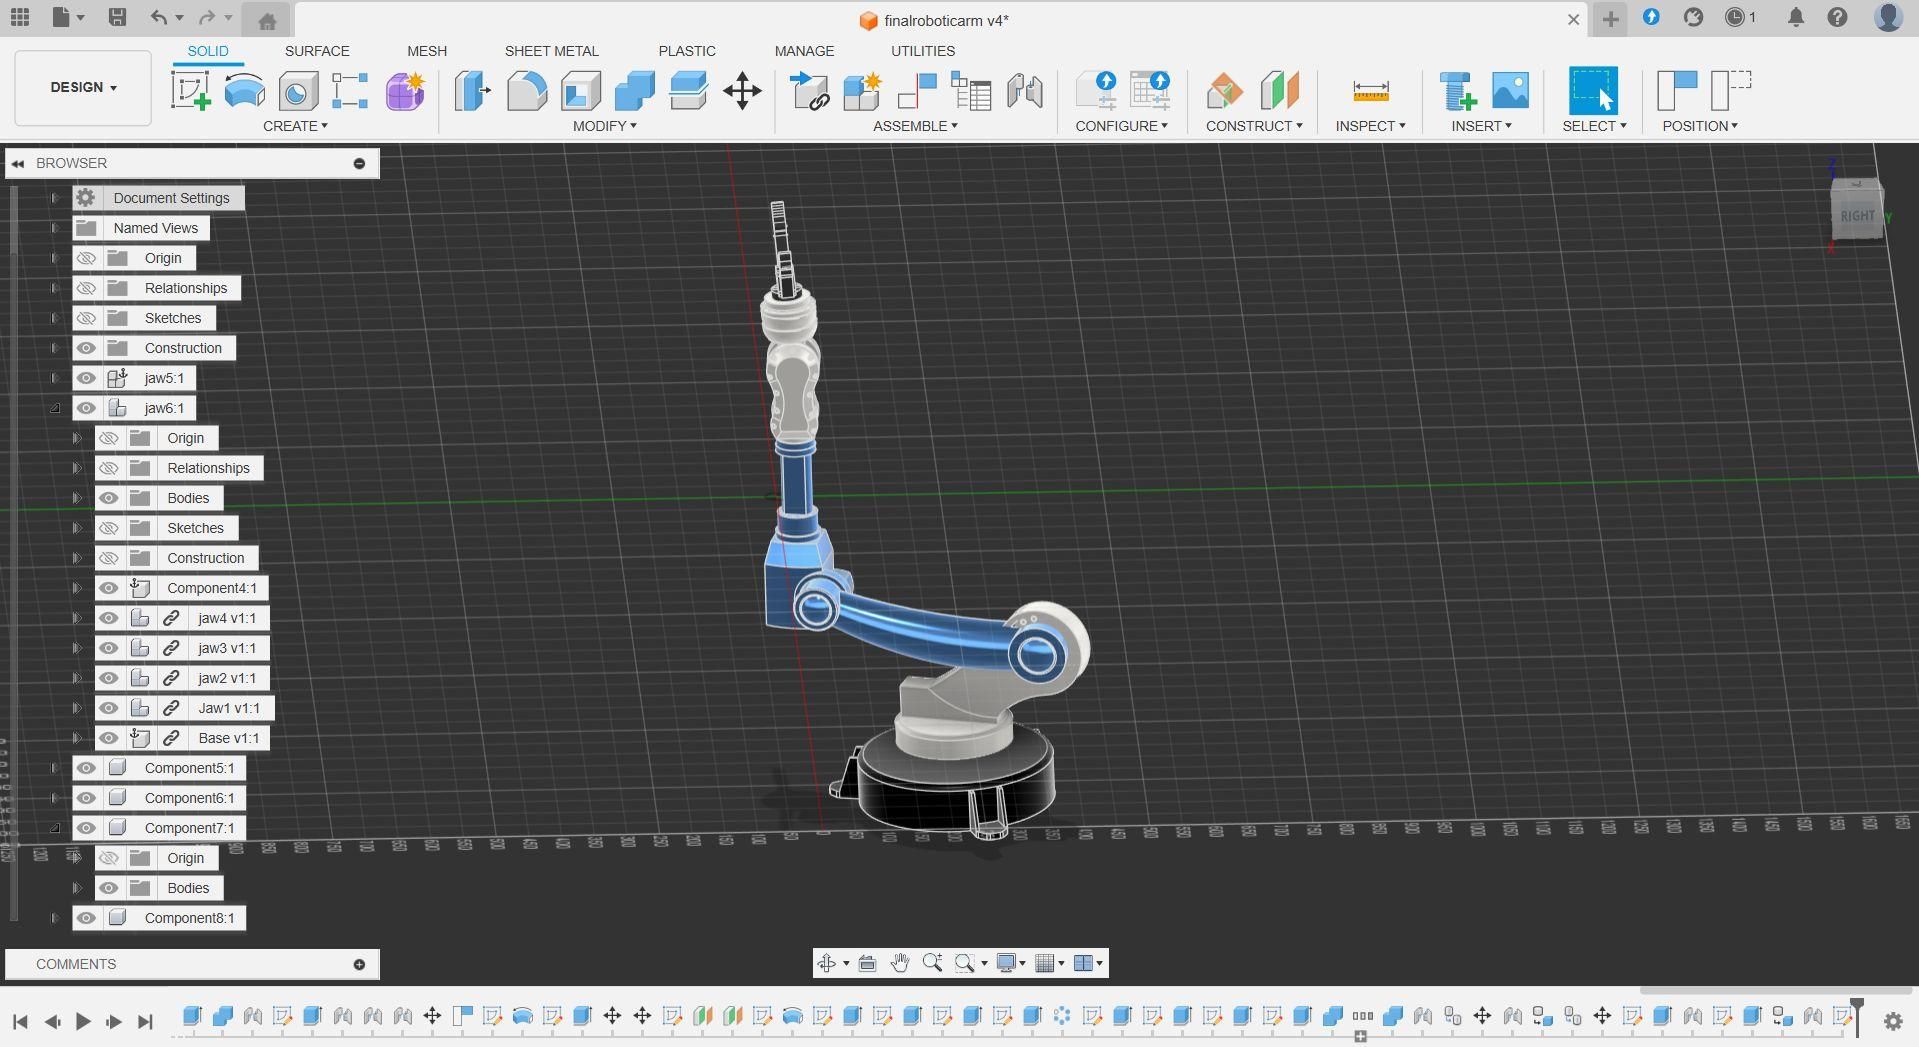The image size is (1919, 1047).
Task: Click the Shell tool icon
Action: tap(581, 91)
